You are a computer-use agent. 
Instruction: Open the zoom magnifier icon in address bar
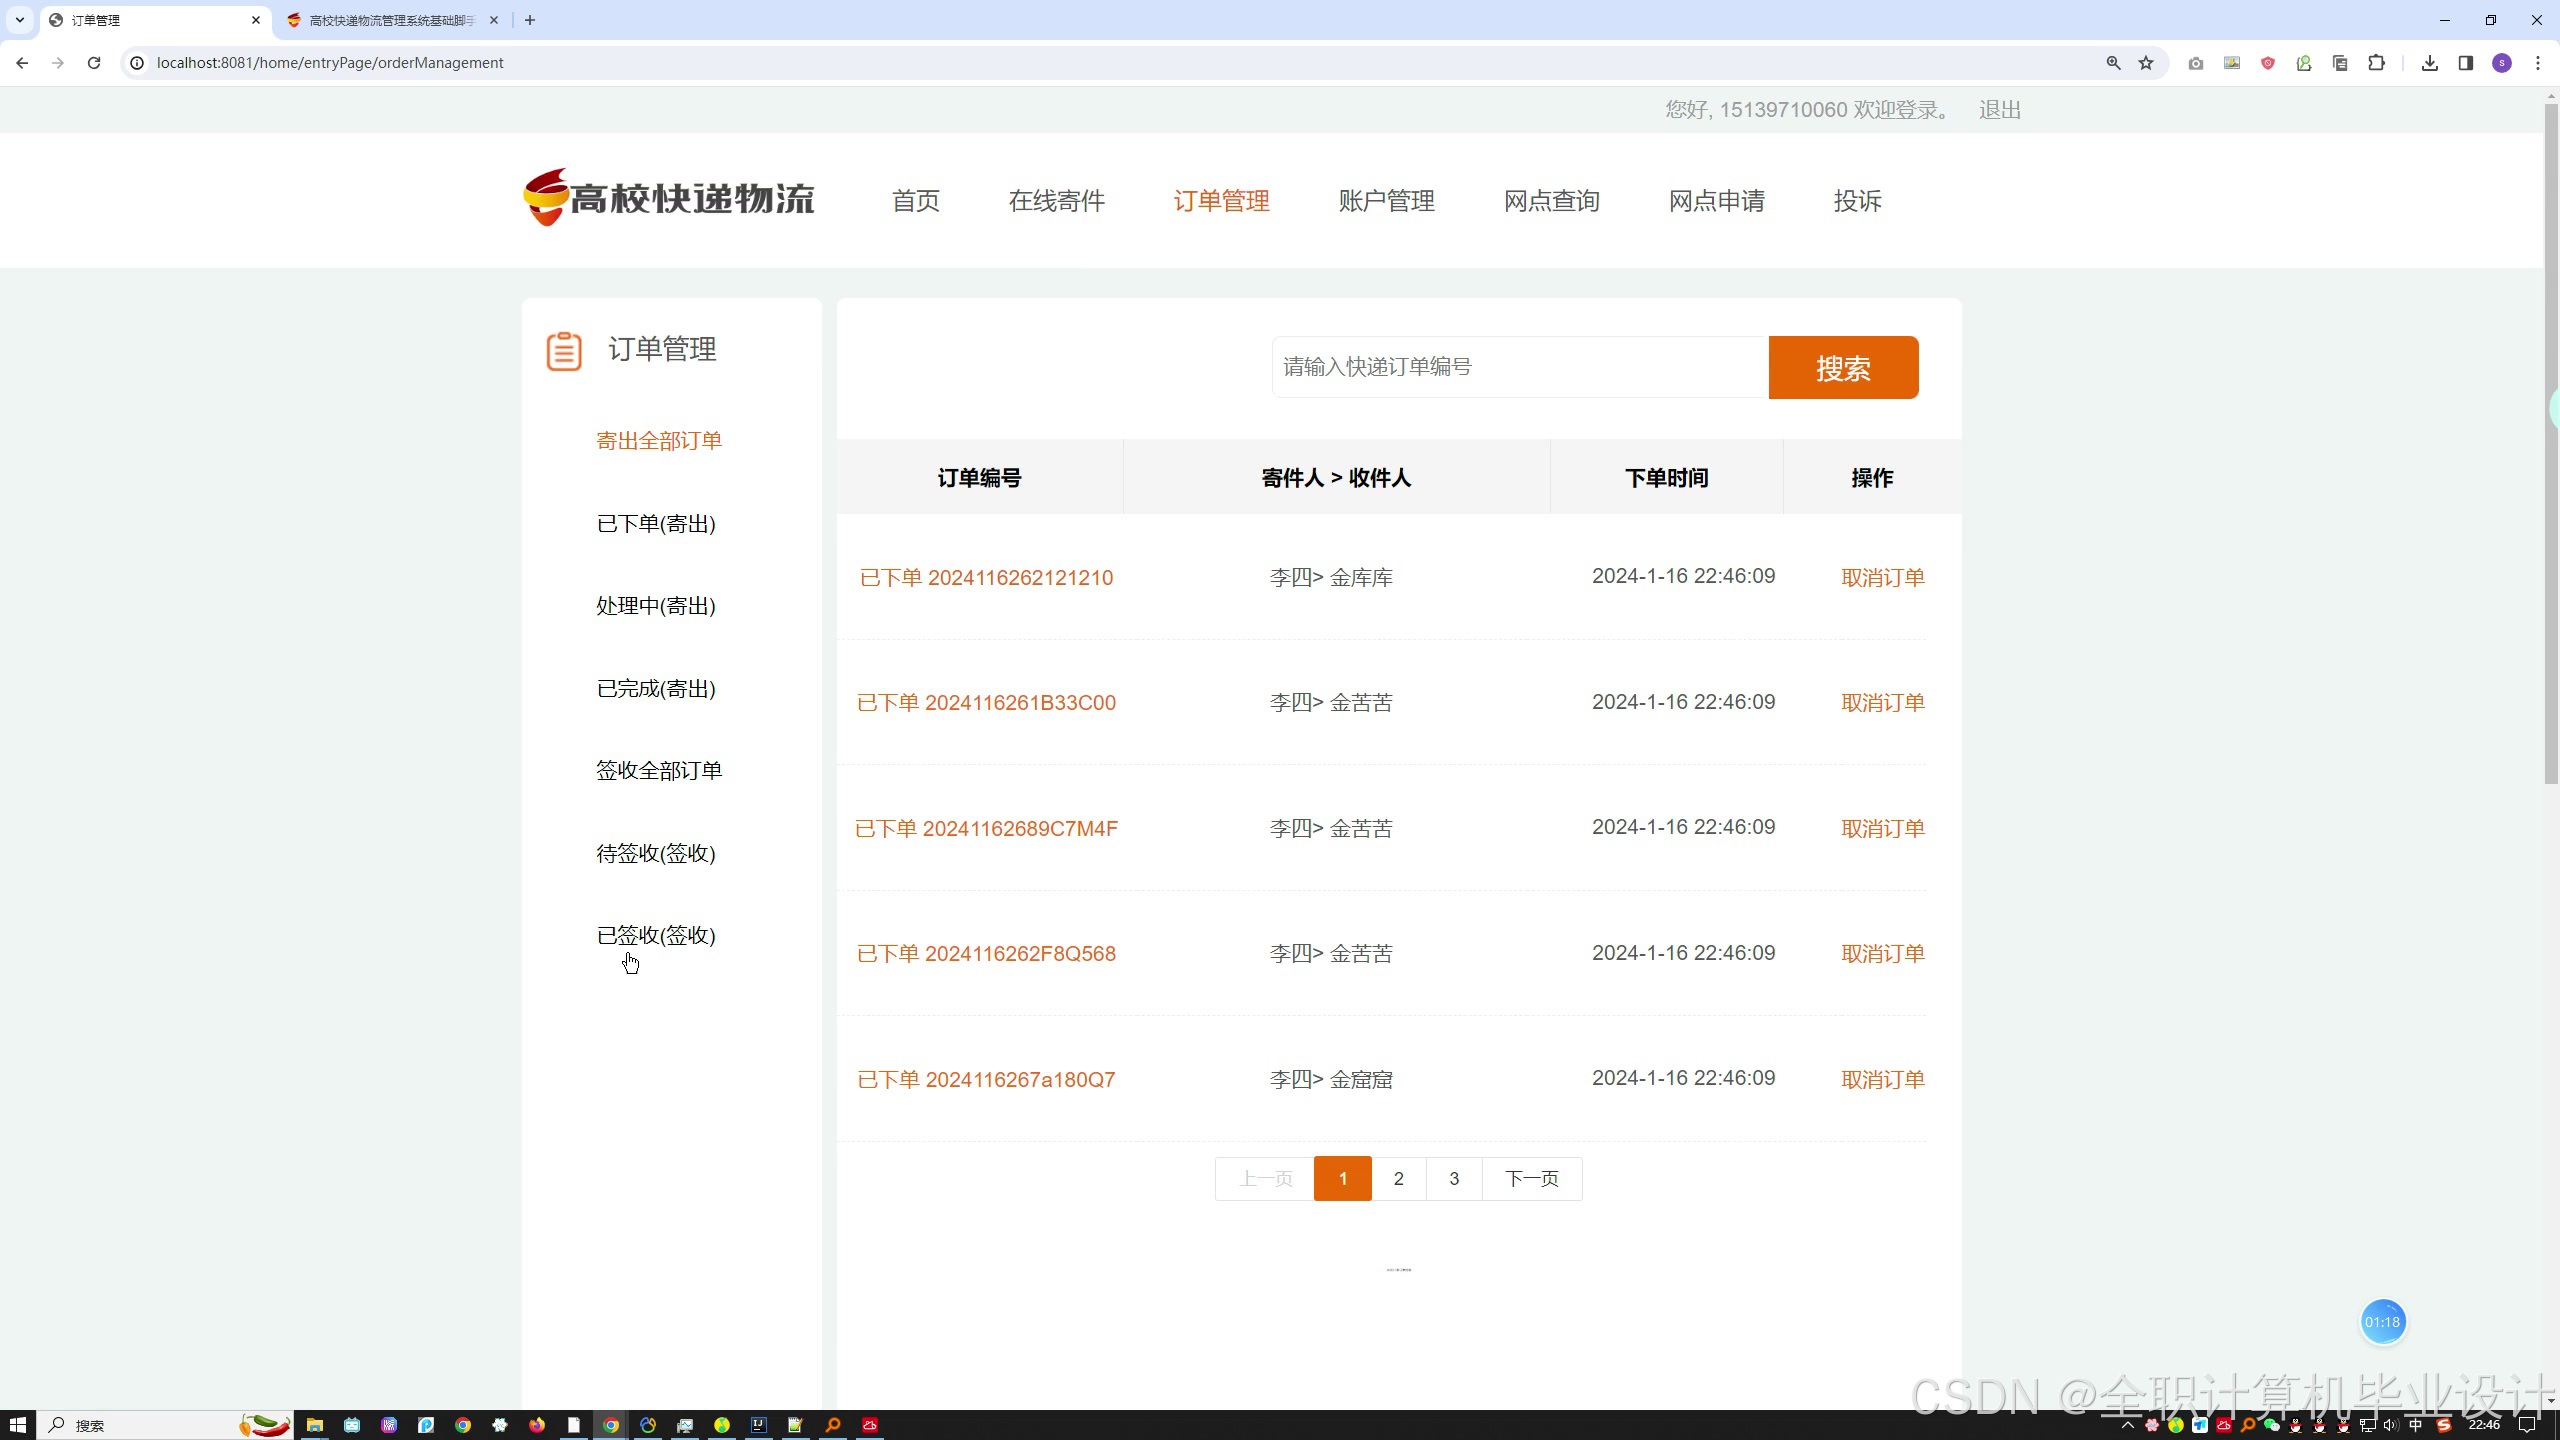point(2113,63)
